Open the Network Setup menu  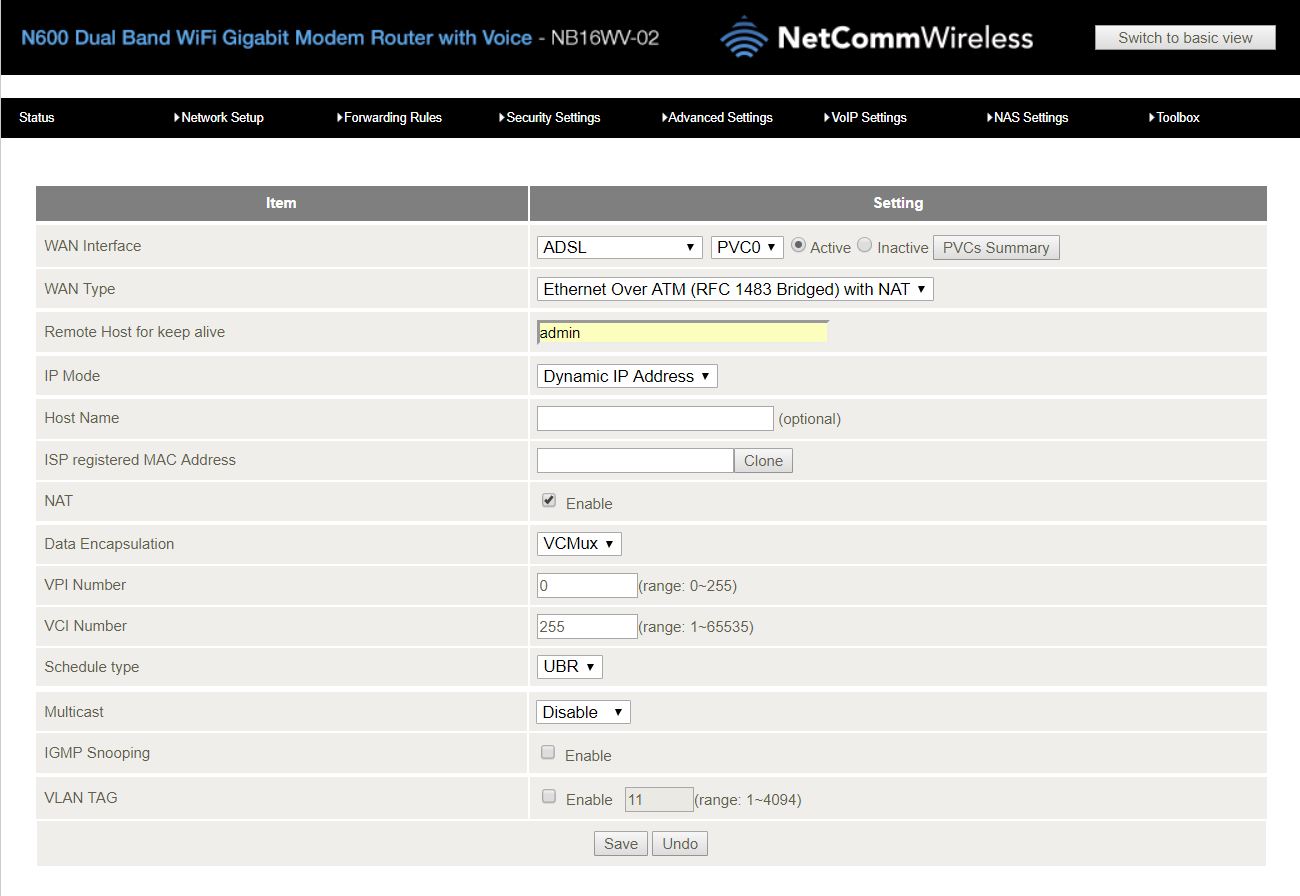click(x=219, y=117)
